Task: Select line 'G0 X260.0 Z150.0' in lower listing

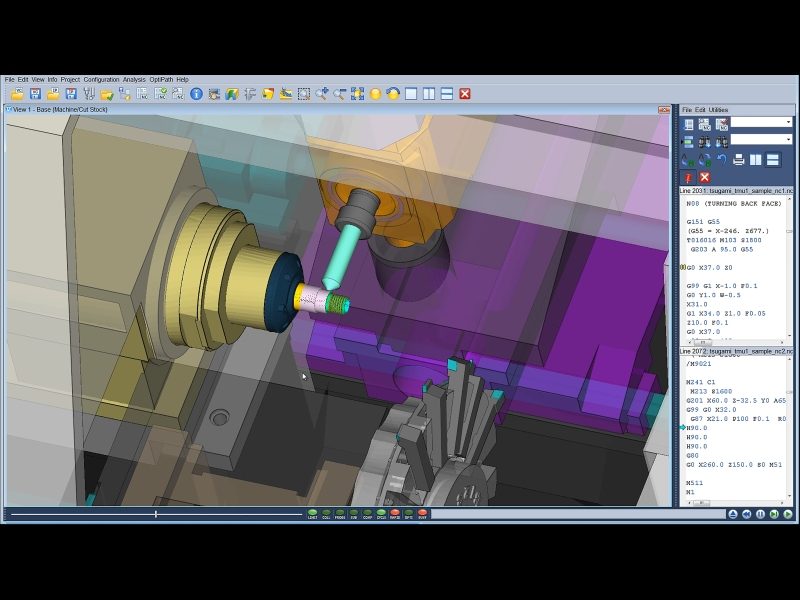Action: (734, 465)
